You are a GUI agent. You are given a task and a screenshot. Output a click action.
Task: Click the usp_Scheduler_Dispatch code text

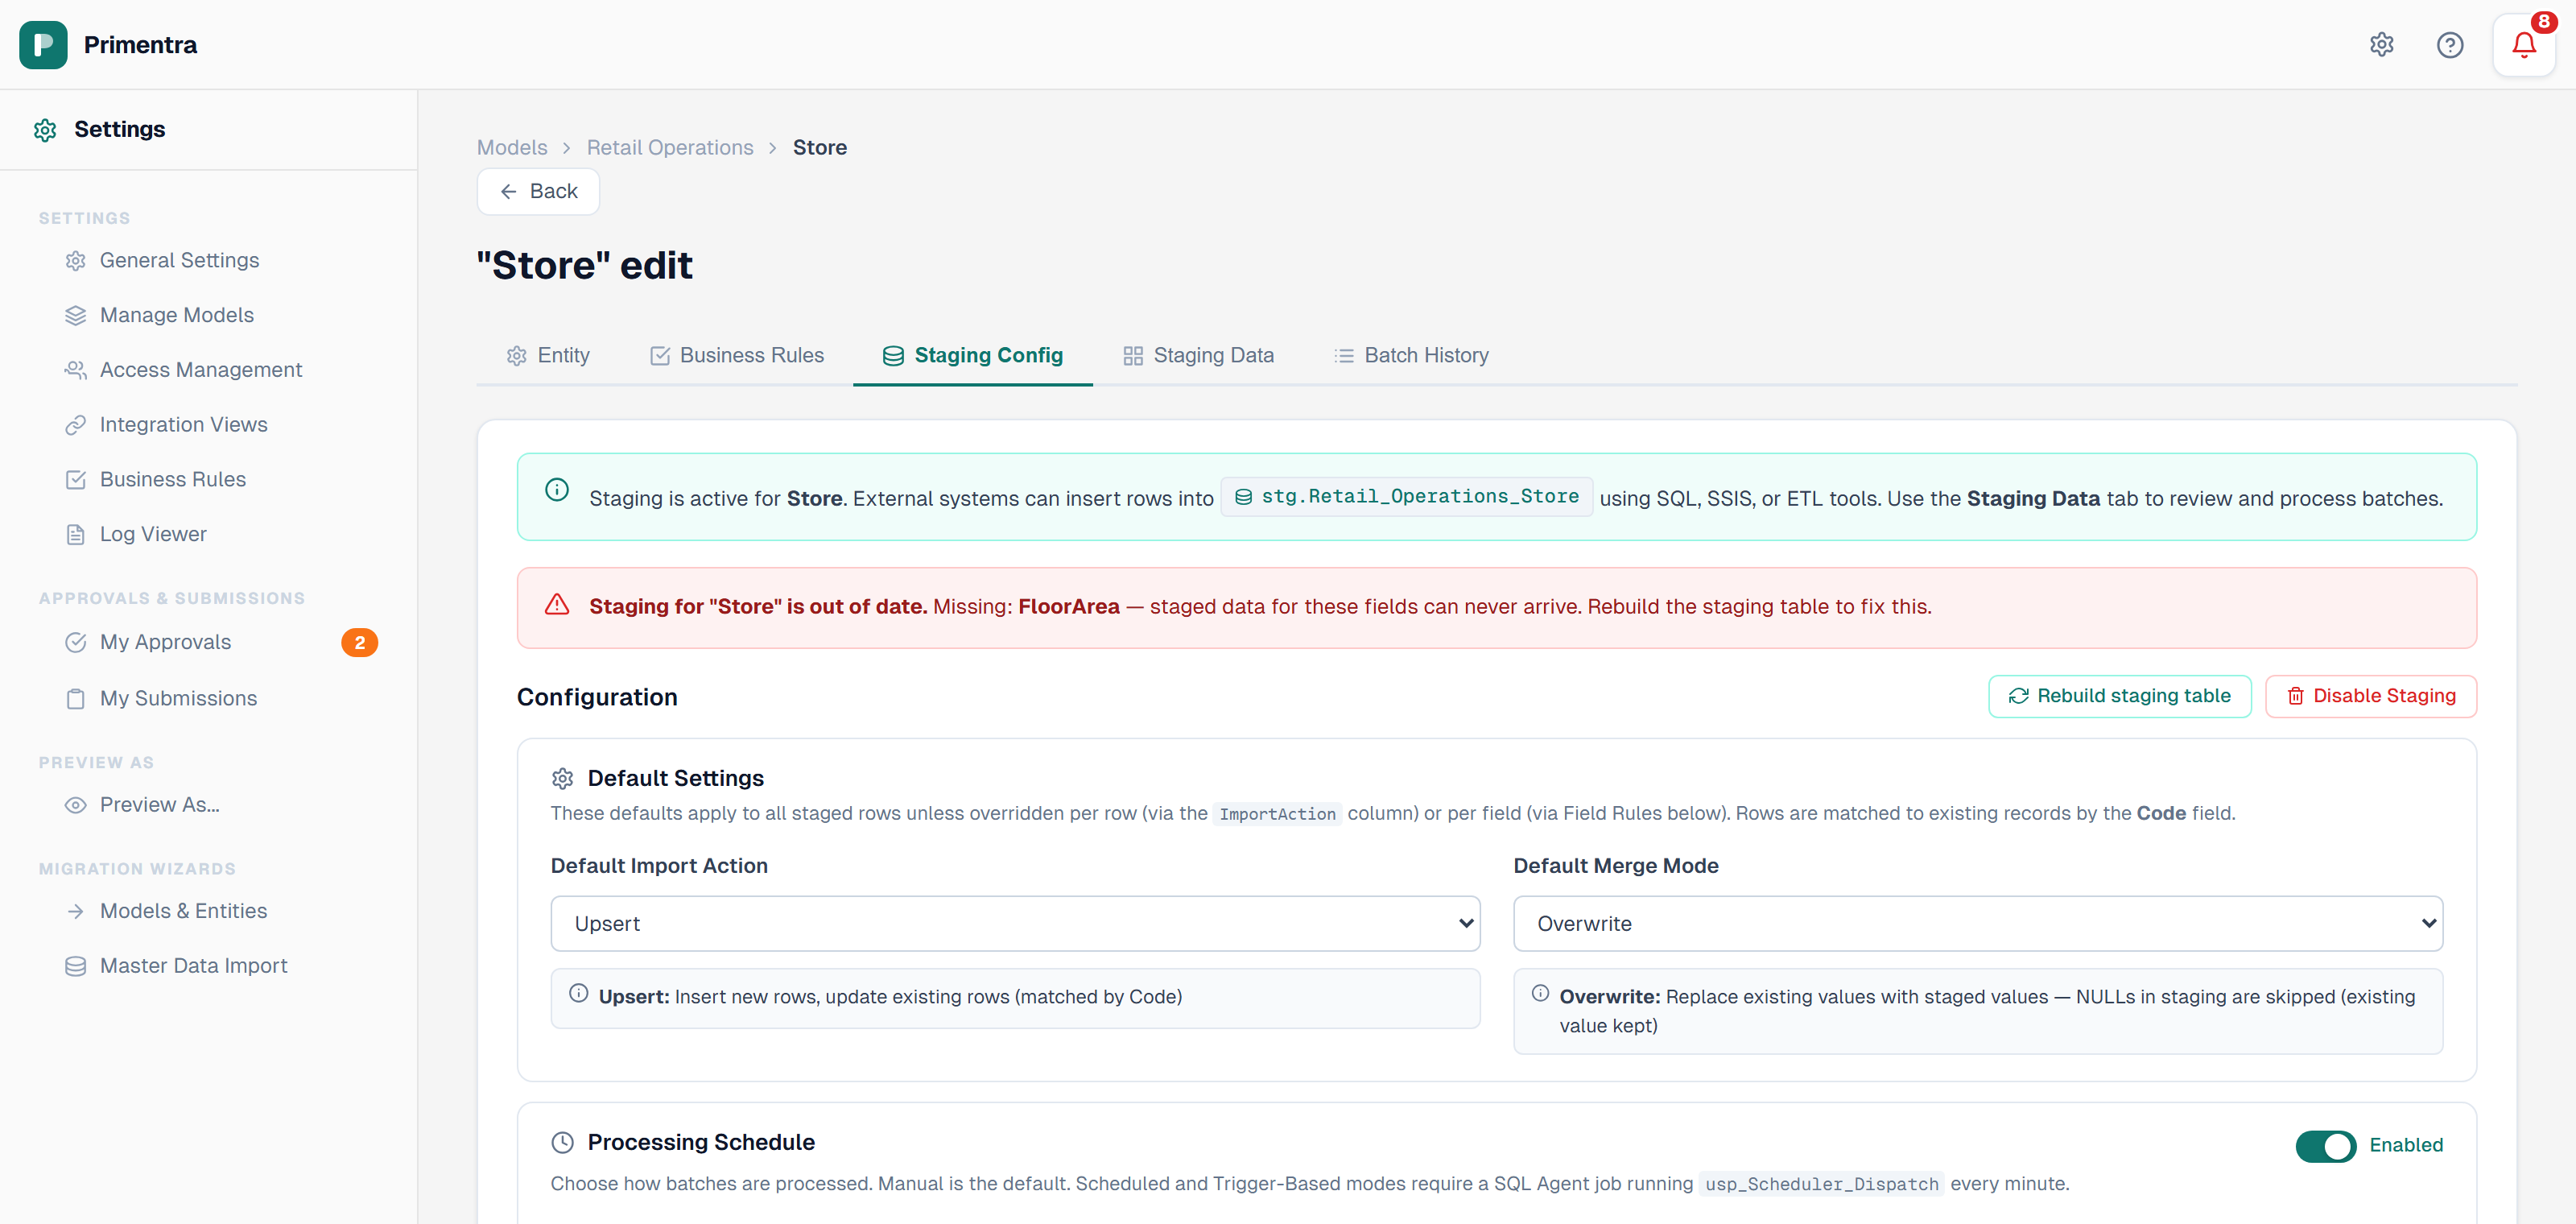pyautogui.click(x=1821, y=1185)
